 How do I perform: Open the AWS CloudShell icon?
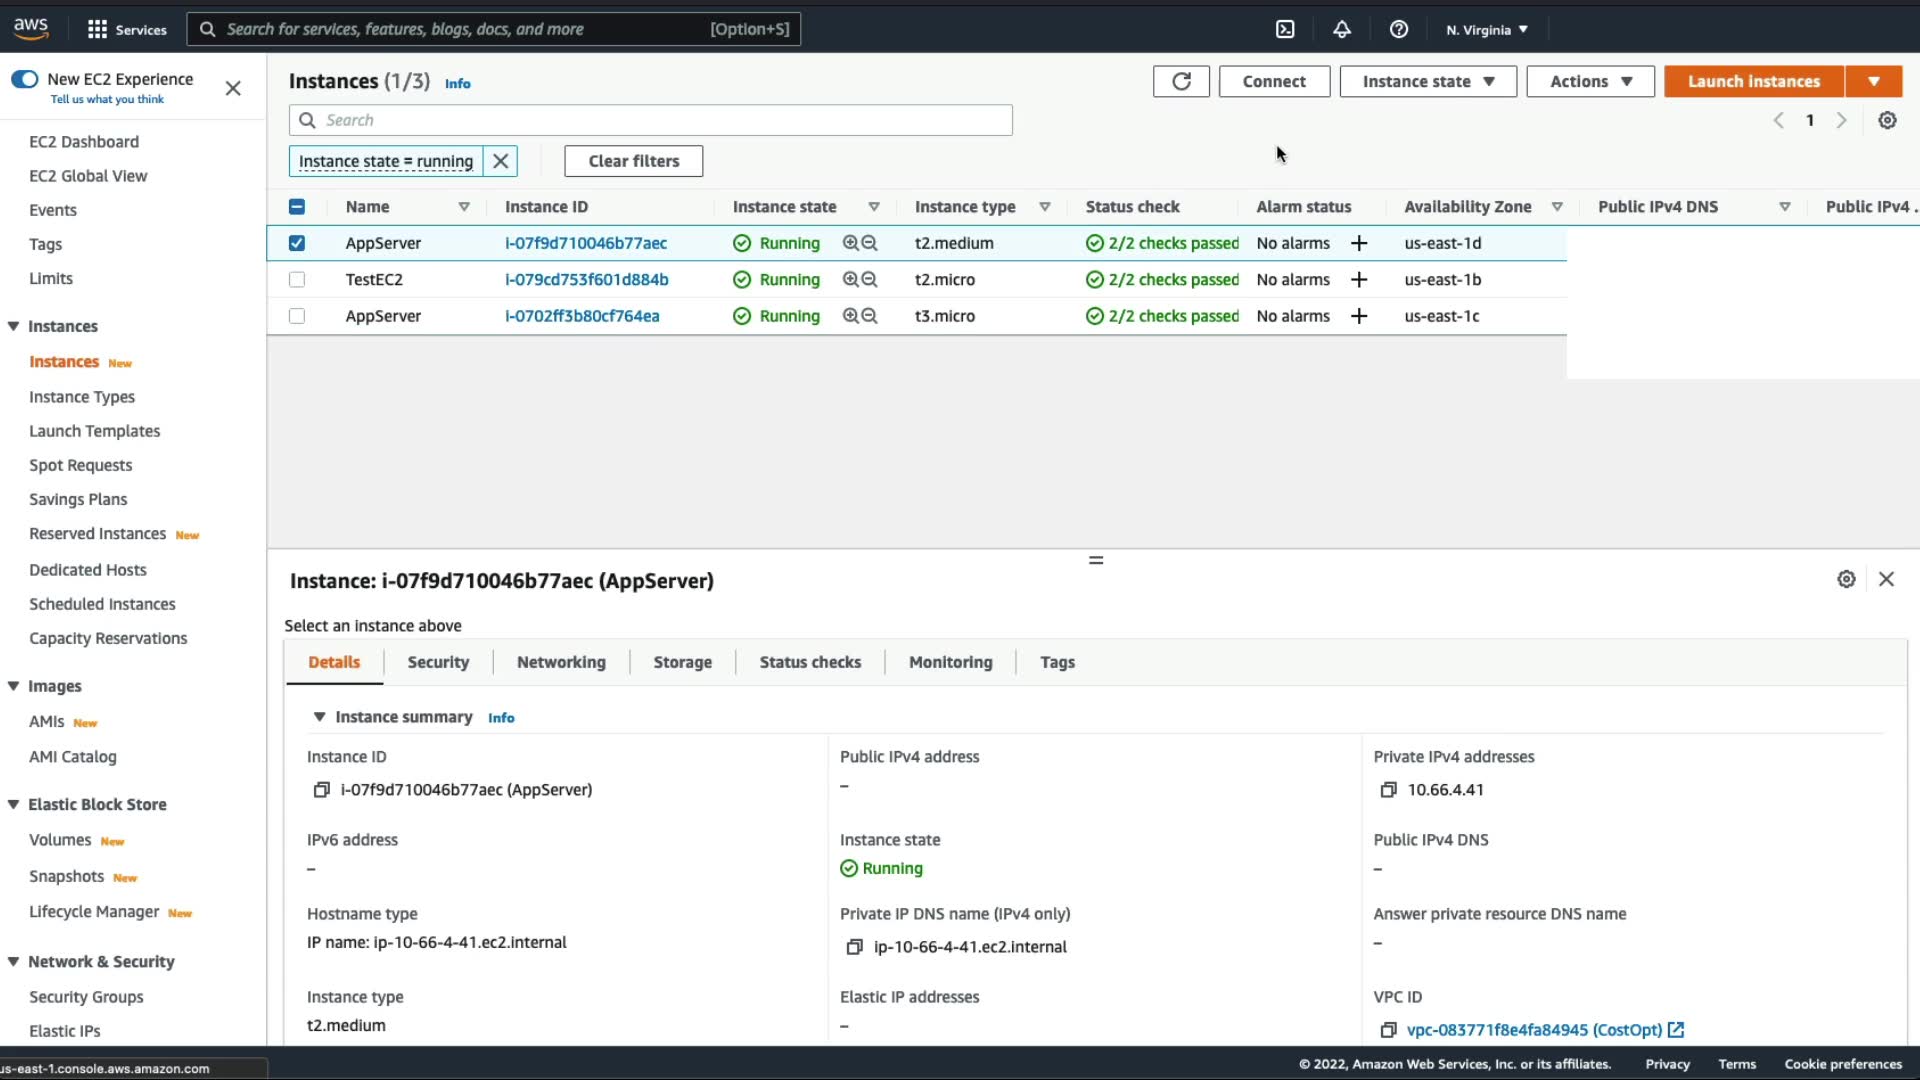click(1285, 29)
